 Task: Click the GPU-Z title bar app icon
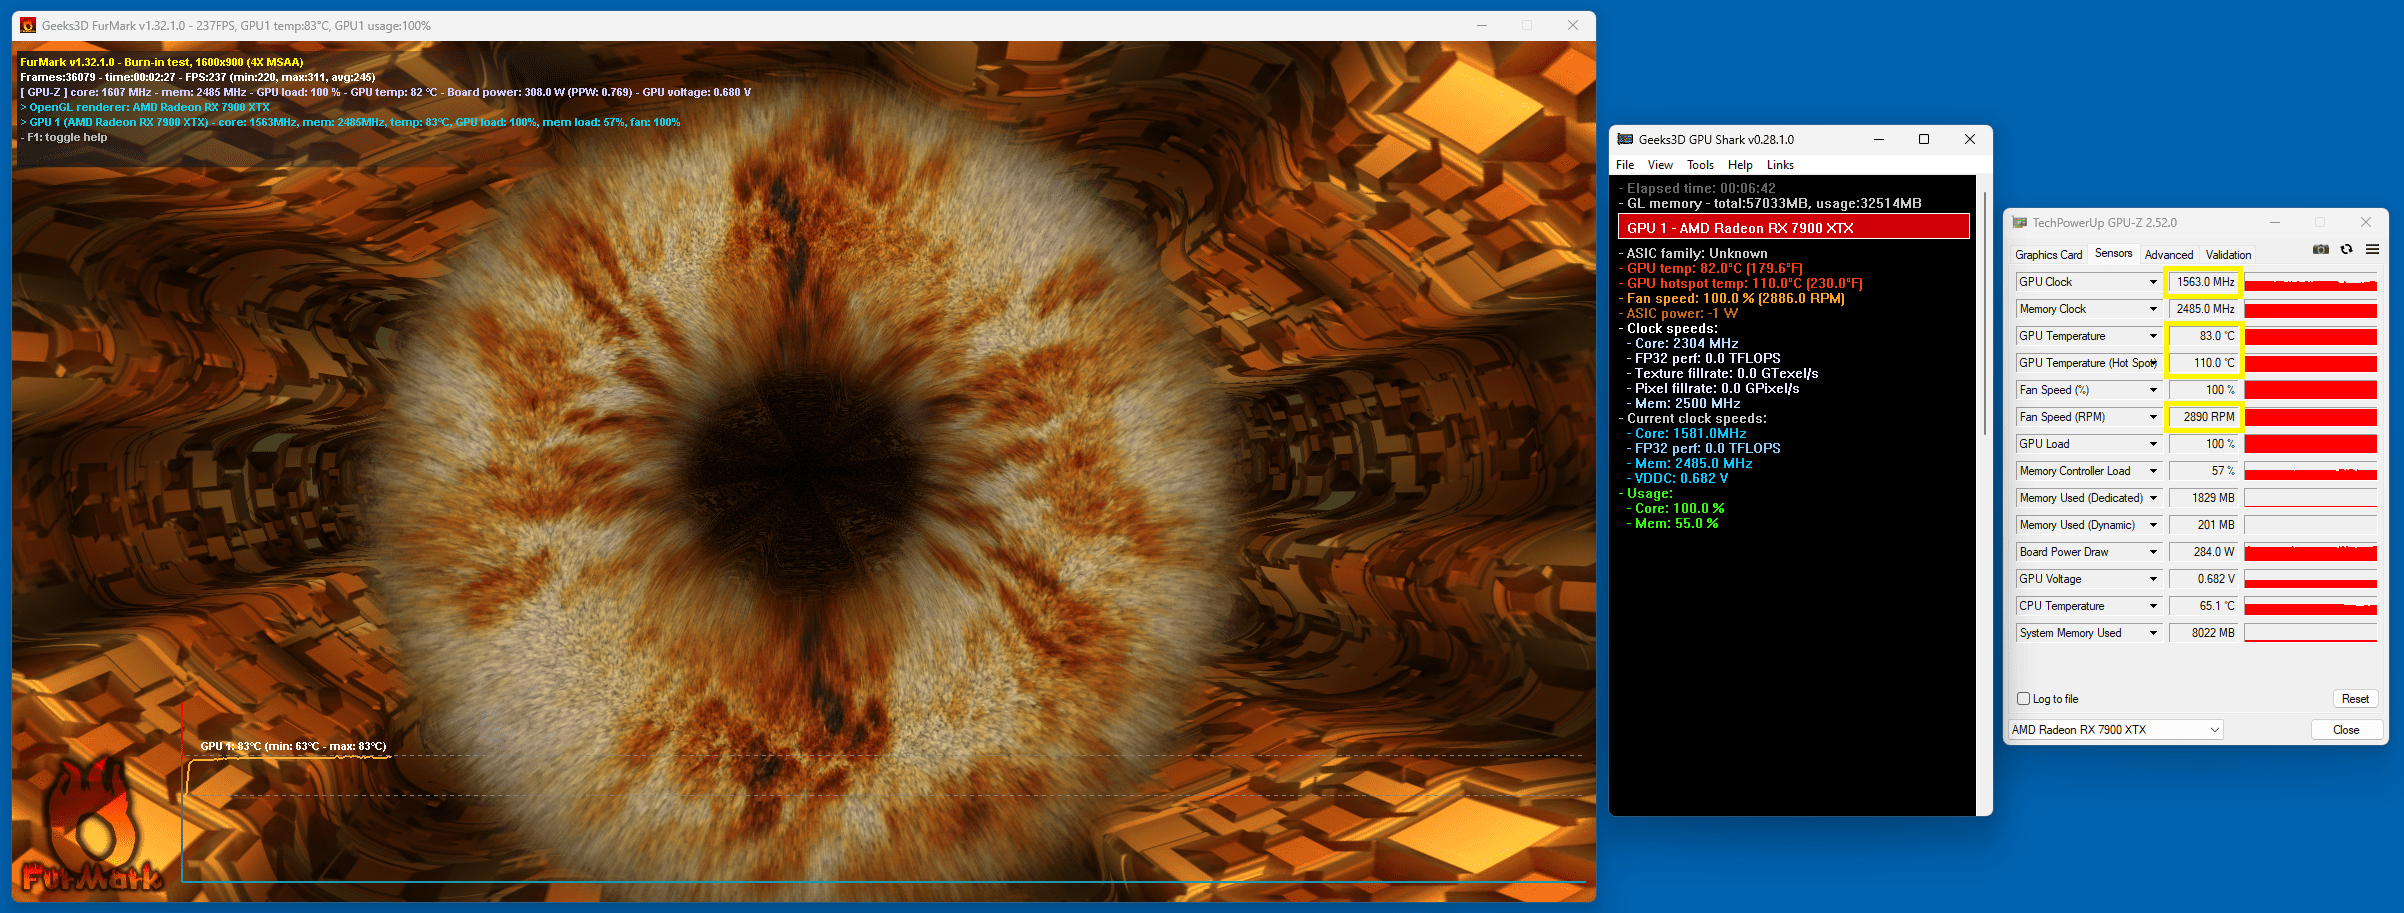(x=2019, y=222)
